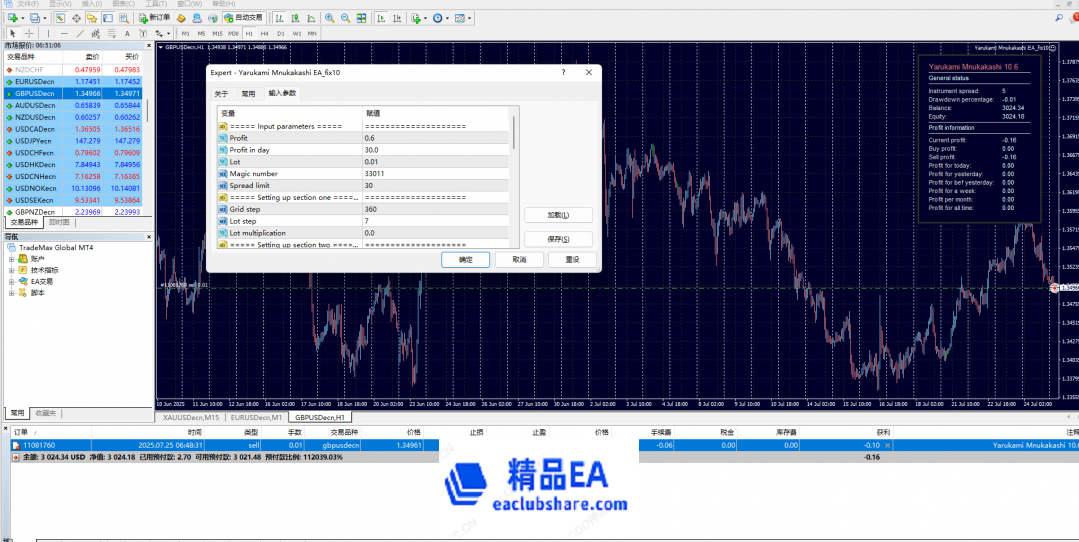Switch to the M15 timeframe
Image resolution: width=1079 pixels, height=542 pixels.
point(217,33)
